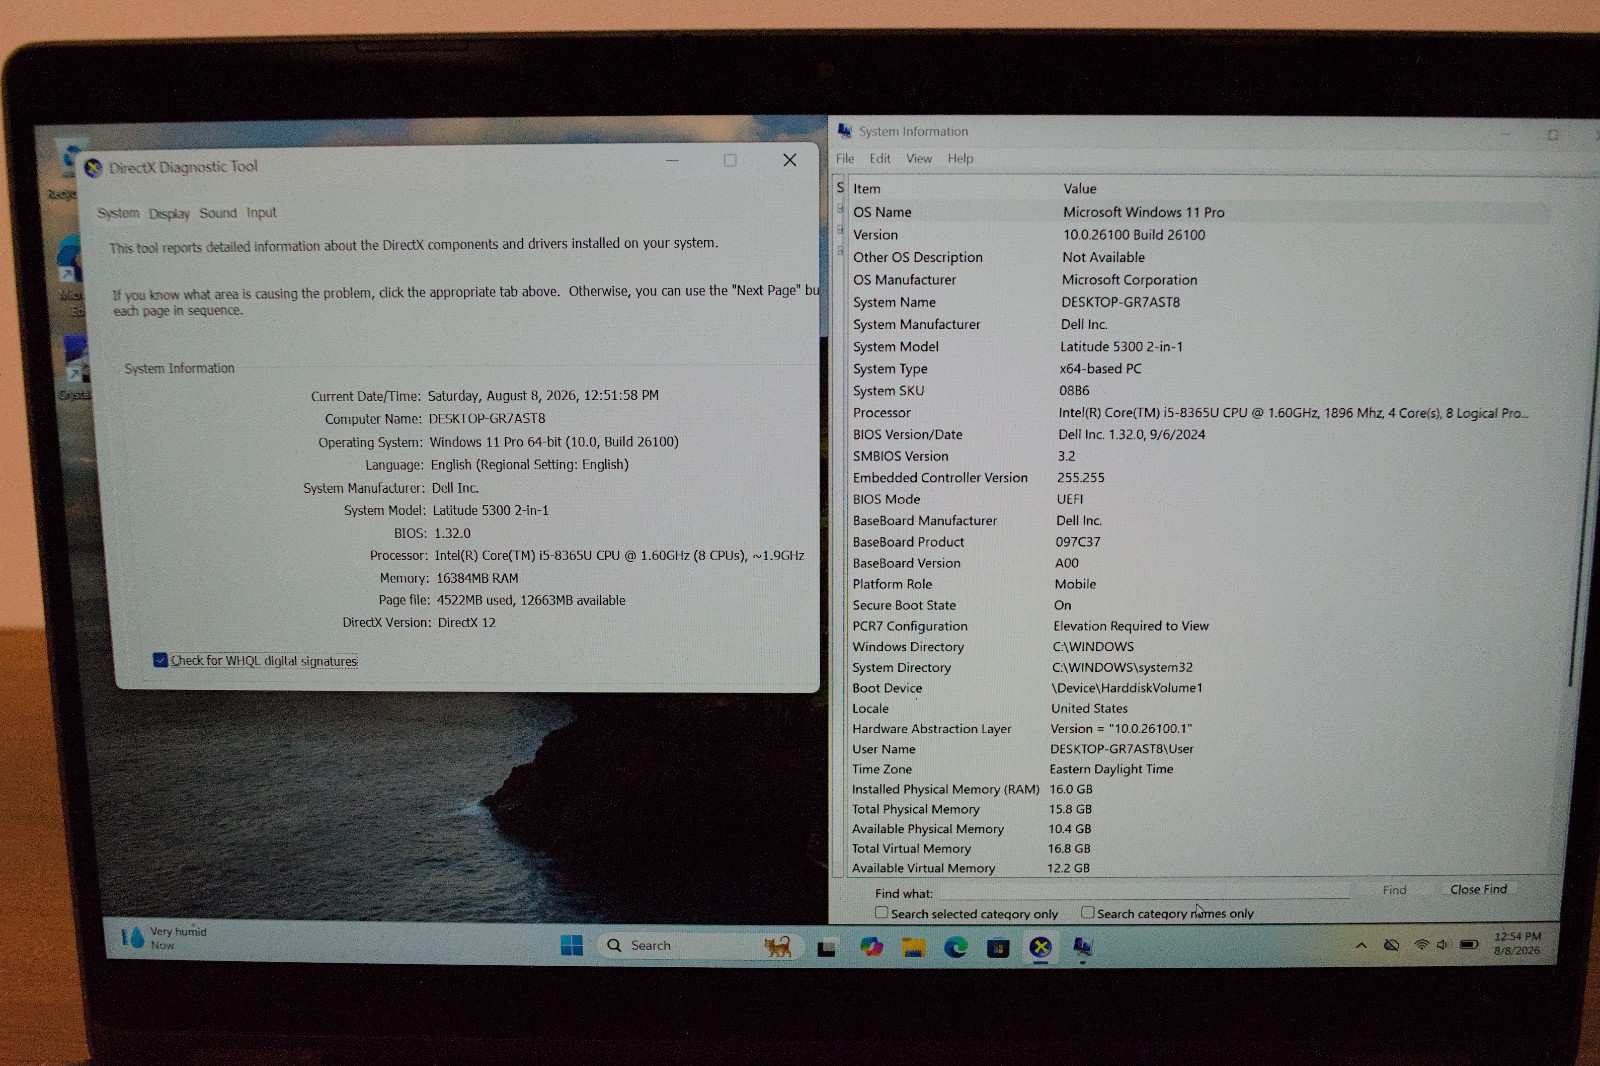Viewport: 1600px width, 1066px height.
Task: Click the battery tray icon
Action: [1469, 945]
